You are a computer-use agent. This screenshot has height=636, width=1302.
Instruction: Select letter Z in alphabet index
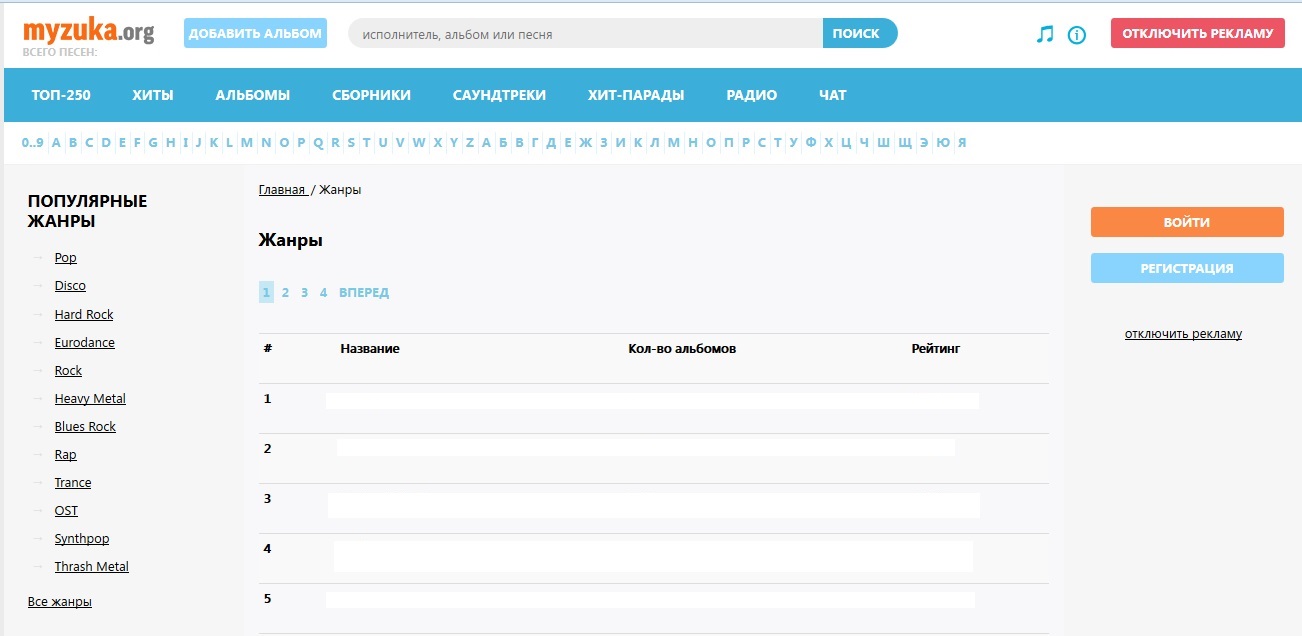tap(469, 143)
